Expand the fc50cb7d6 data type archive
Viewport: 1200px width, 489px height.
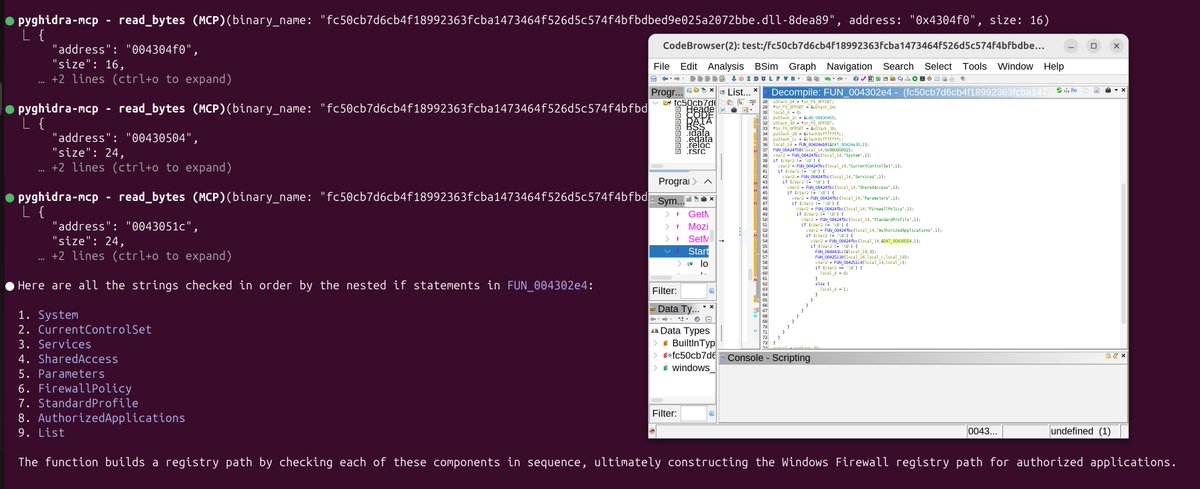coord(655,355)
